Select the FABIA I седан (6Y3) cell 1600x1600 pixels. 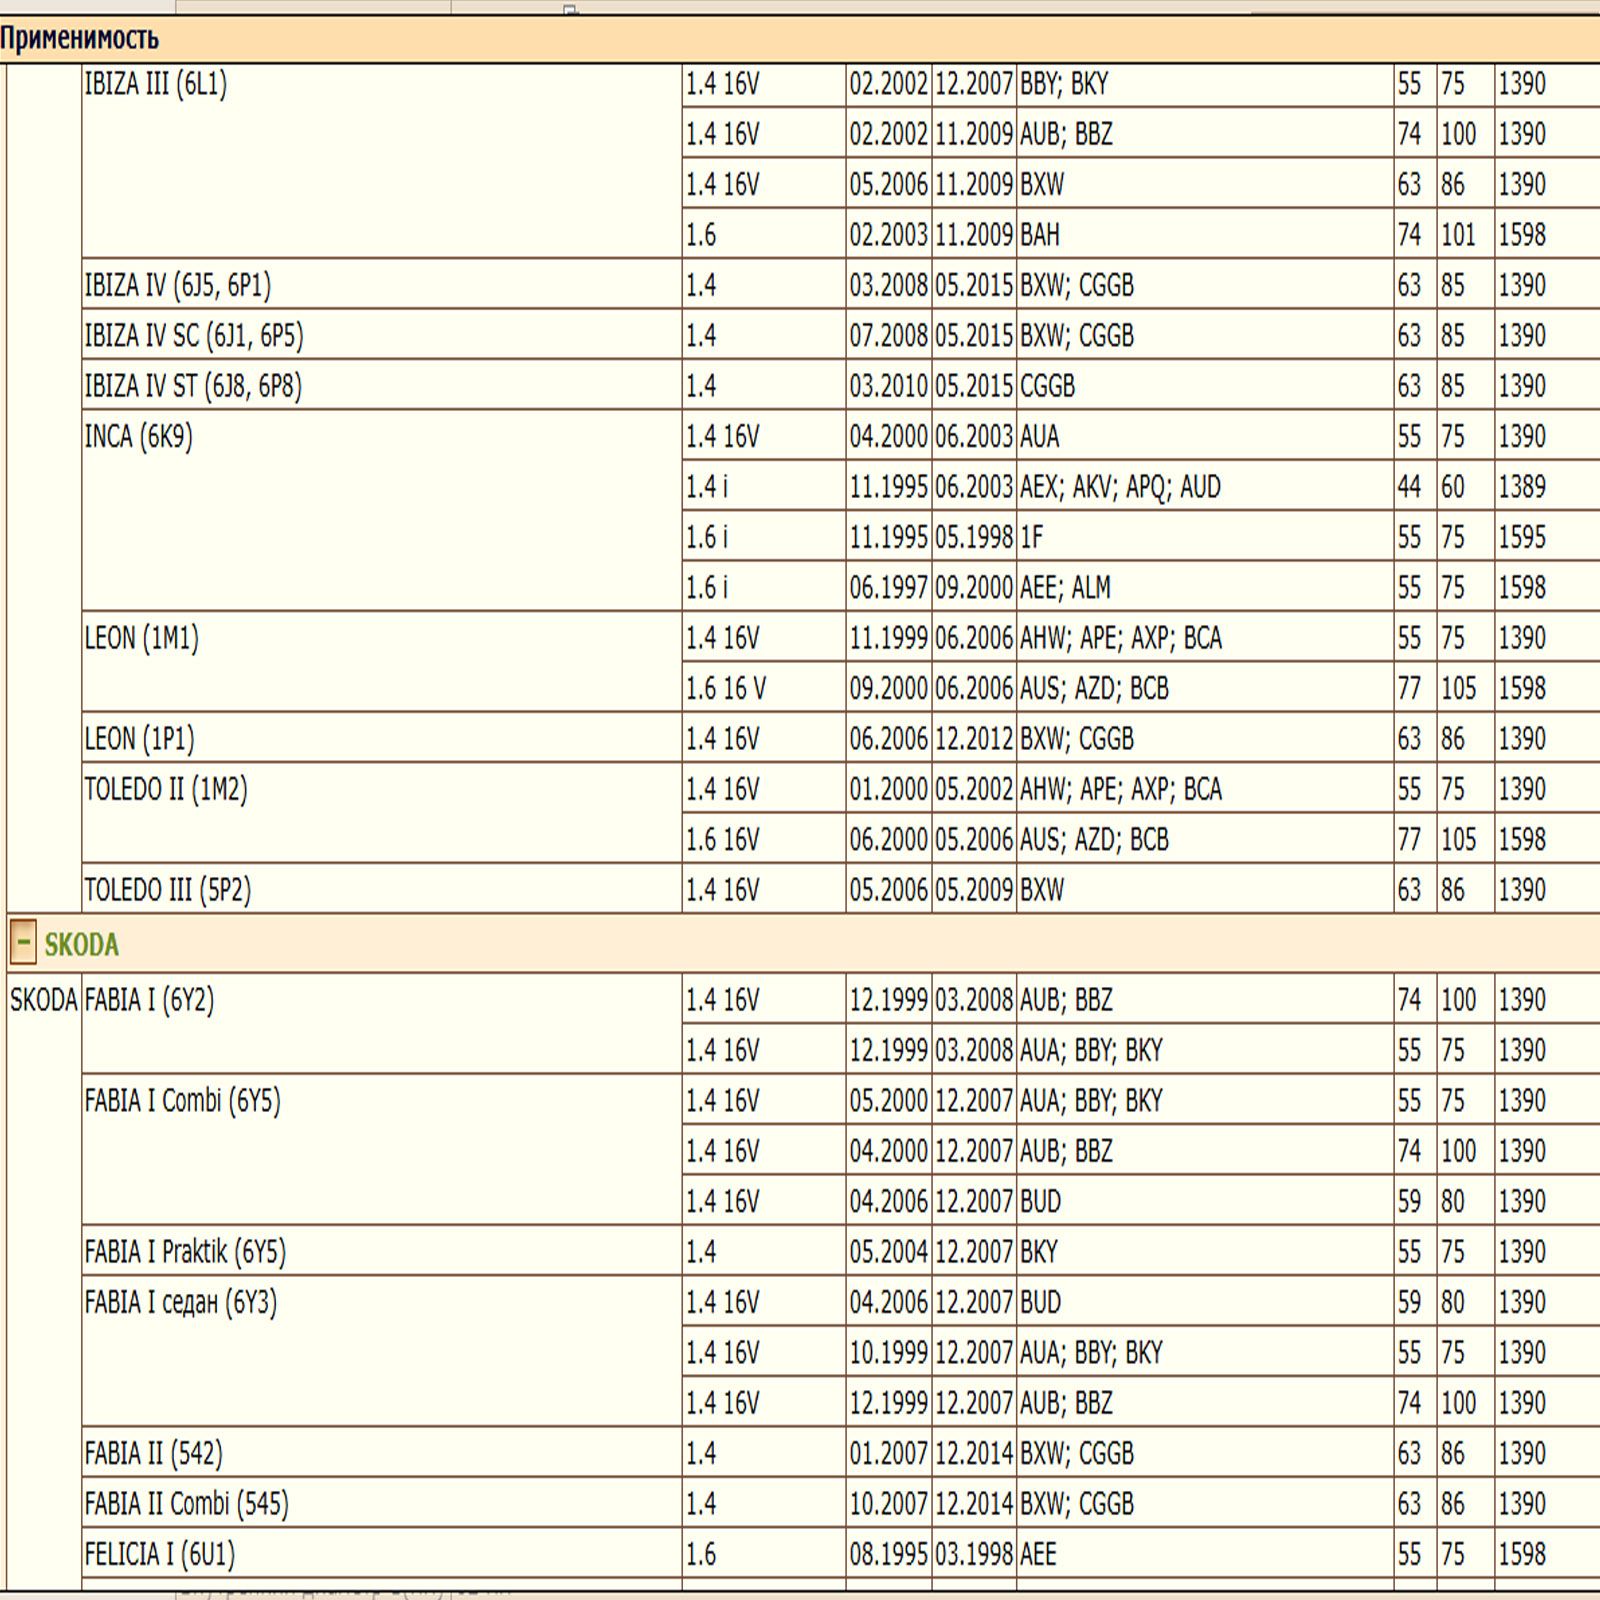coord(181,1302)
